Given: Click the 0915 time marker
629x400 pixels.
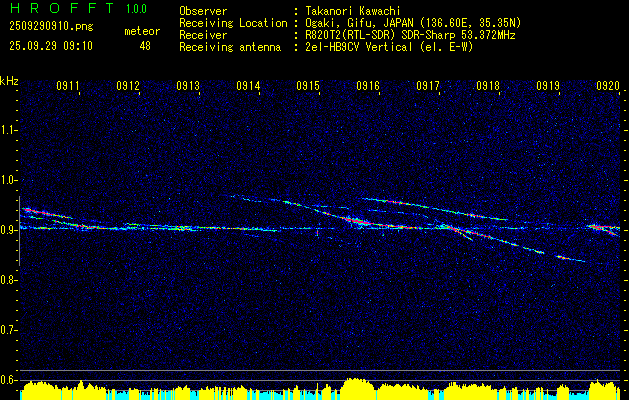Looking at the screenshot, I should (x=308, y=85).
